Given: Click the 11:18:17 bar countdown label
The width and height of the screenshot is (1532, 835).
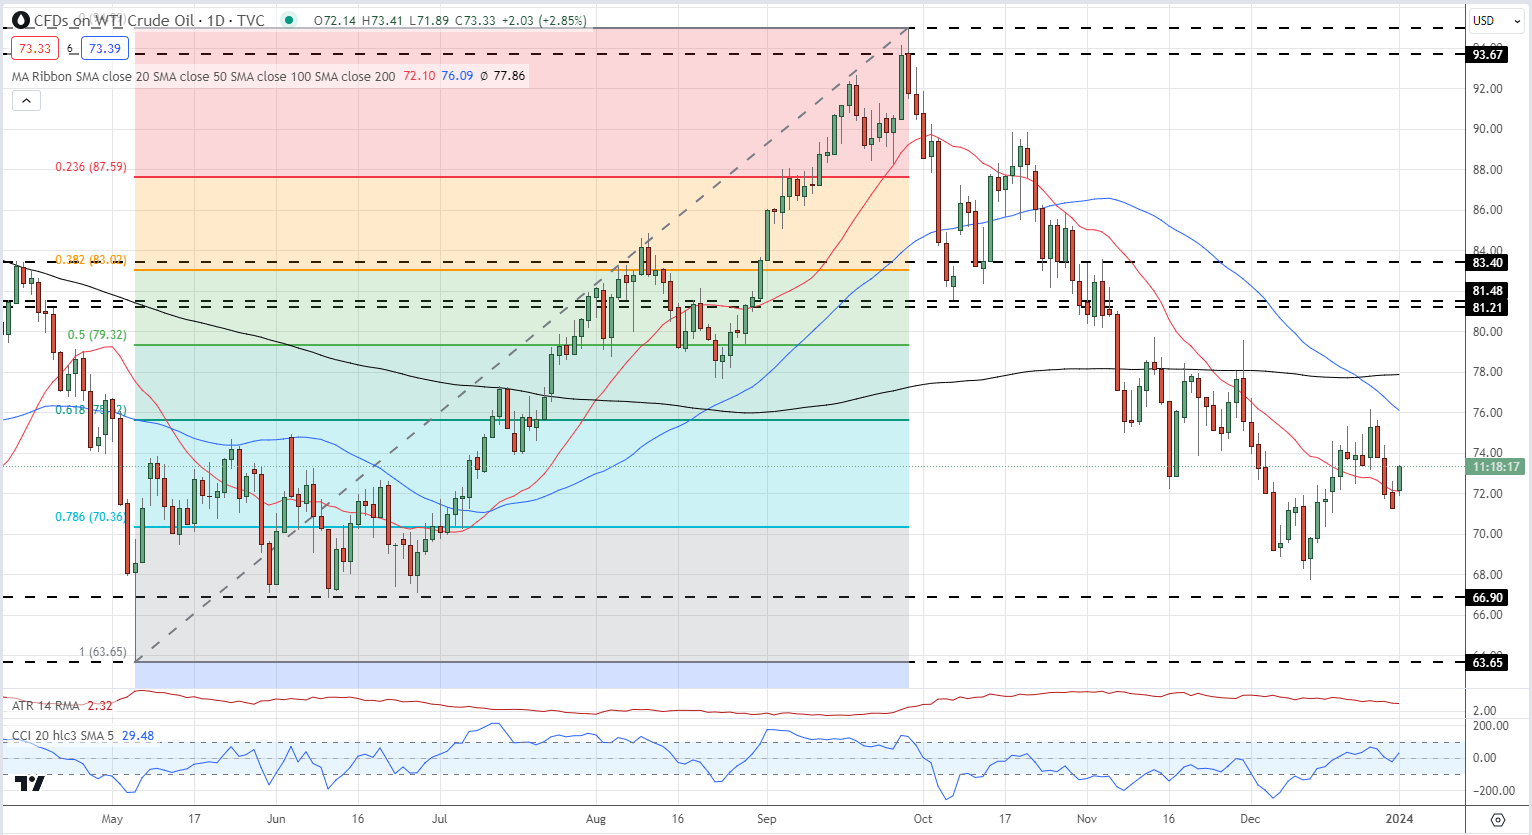Looking at the screenshot, I should 1496,467.
